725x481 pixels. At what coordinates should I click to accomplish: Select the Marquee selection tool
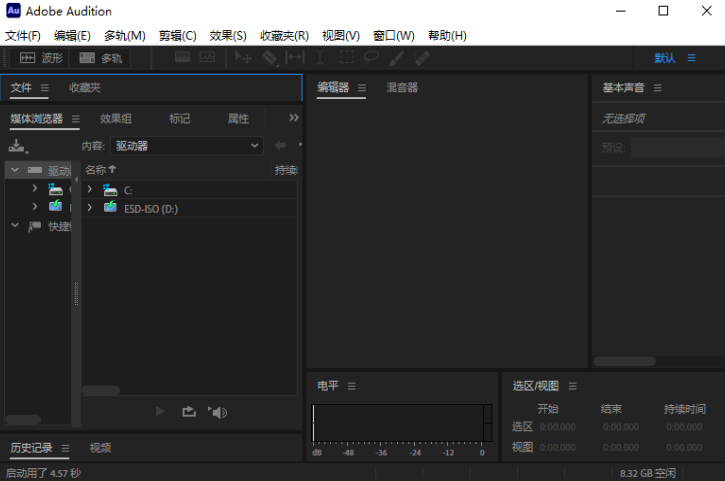347,59
